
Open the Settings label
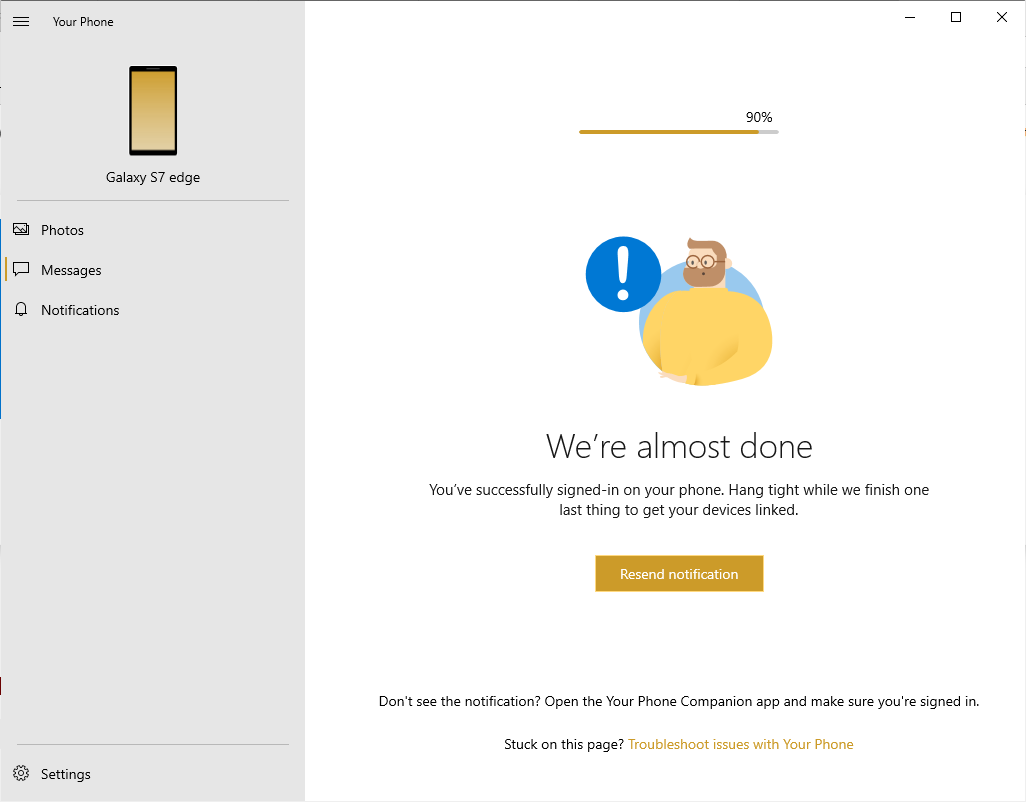[x=65, y=774]
